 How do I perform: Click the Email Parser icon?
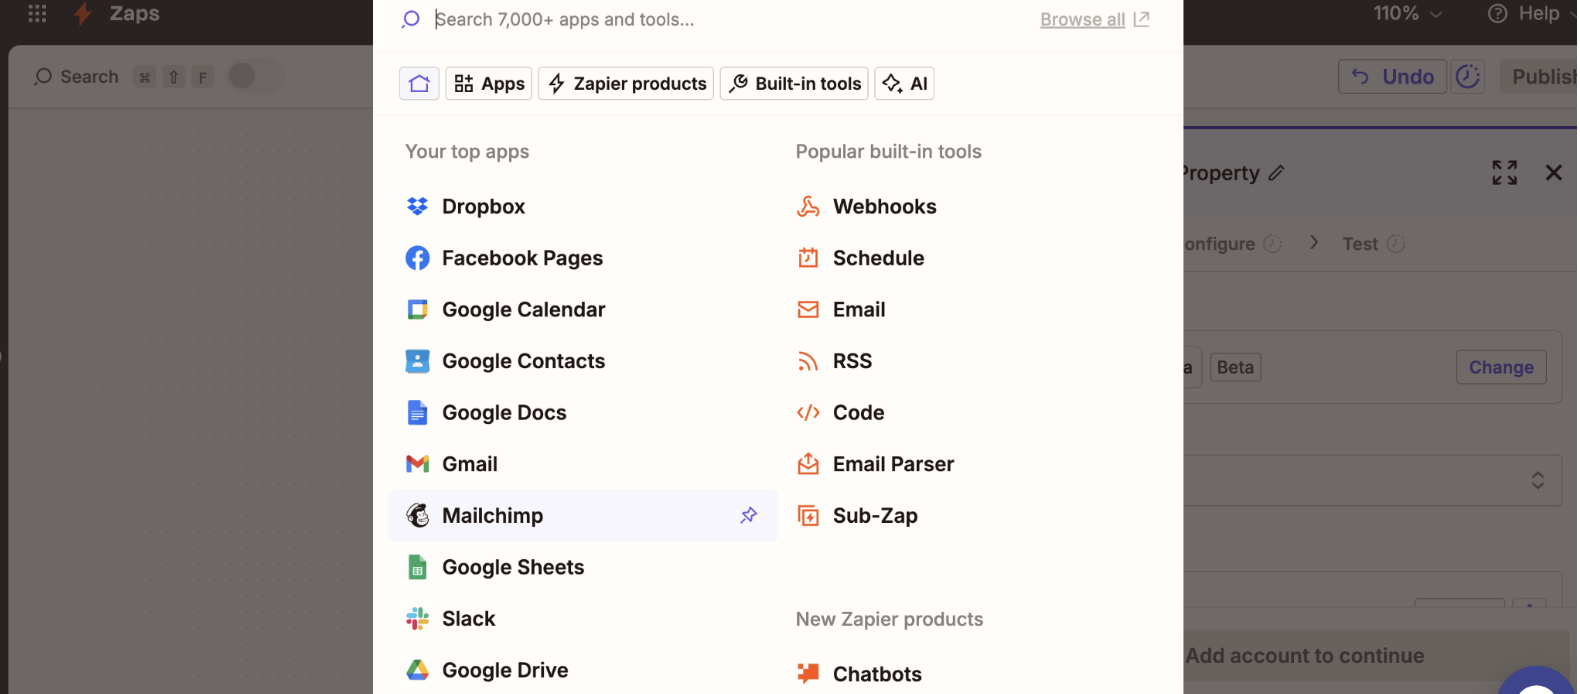pos(808,464)
